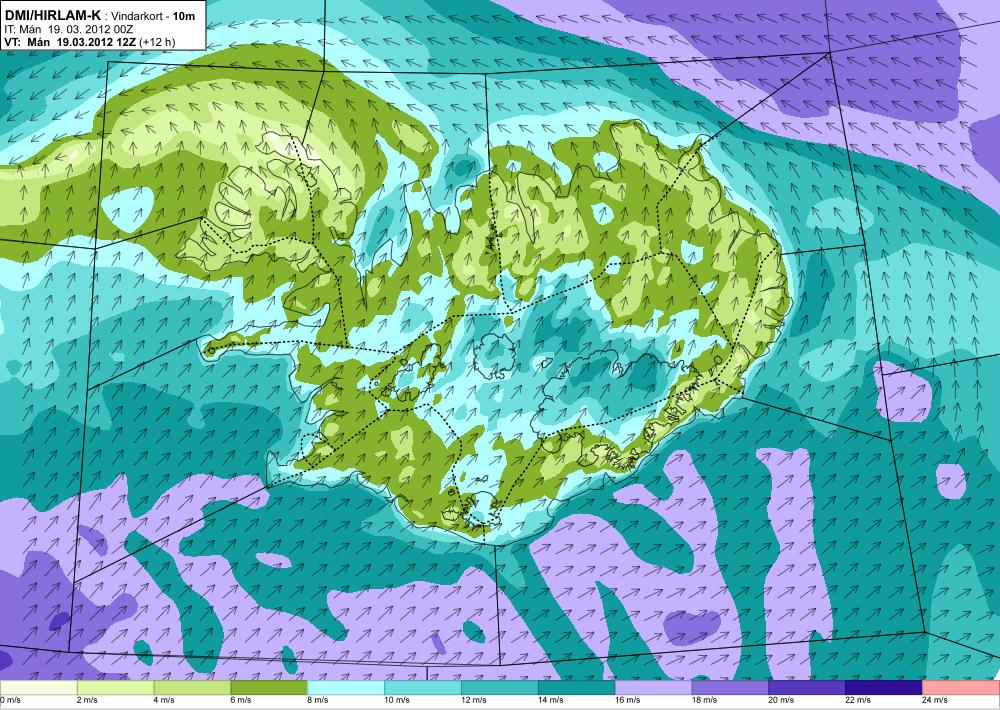Click the pale cyan 8–10 m/s legend swatch
Screen dimensions: 1000x710
(x=346, y=688)
